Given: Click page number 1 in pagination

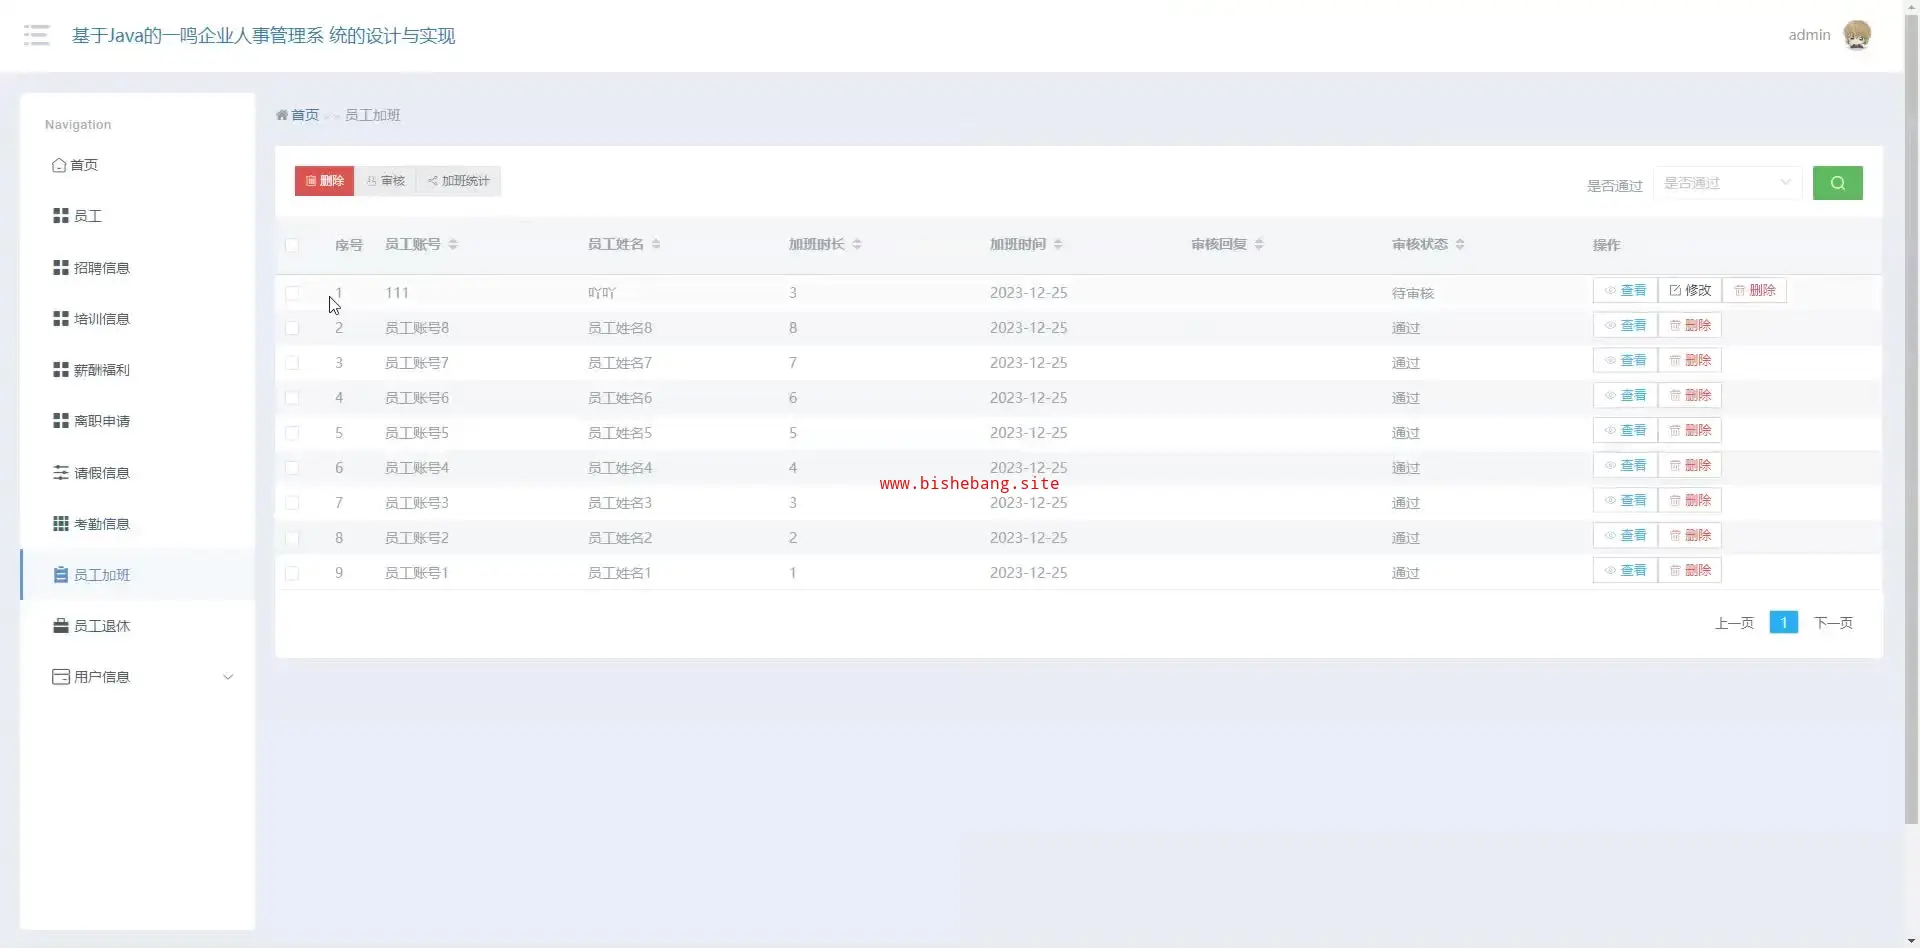Looking at the screenshot, I should (1783, 622).
